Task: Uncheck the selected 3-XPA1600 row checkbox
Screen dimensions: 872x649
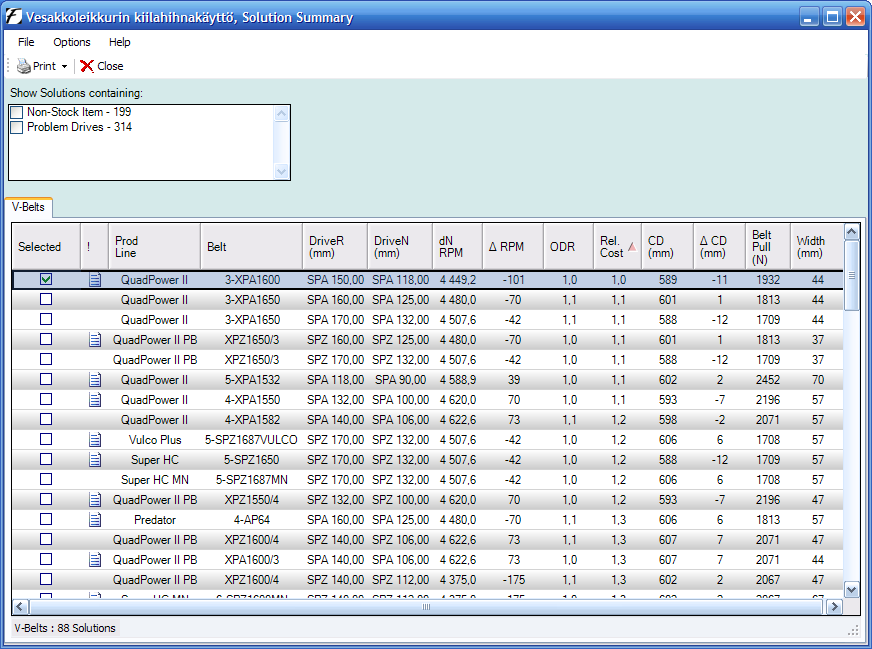Action: 46,279
